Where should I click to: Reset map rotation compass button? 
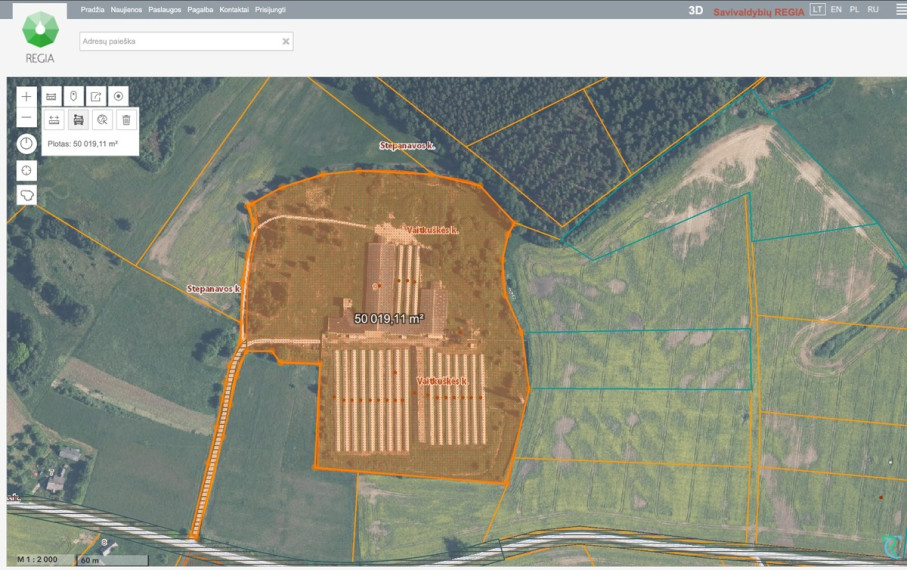pyautogui.click(x=26, y=144)
